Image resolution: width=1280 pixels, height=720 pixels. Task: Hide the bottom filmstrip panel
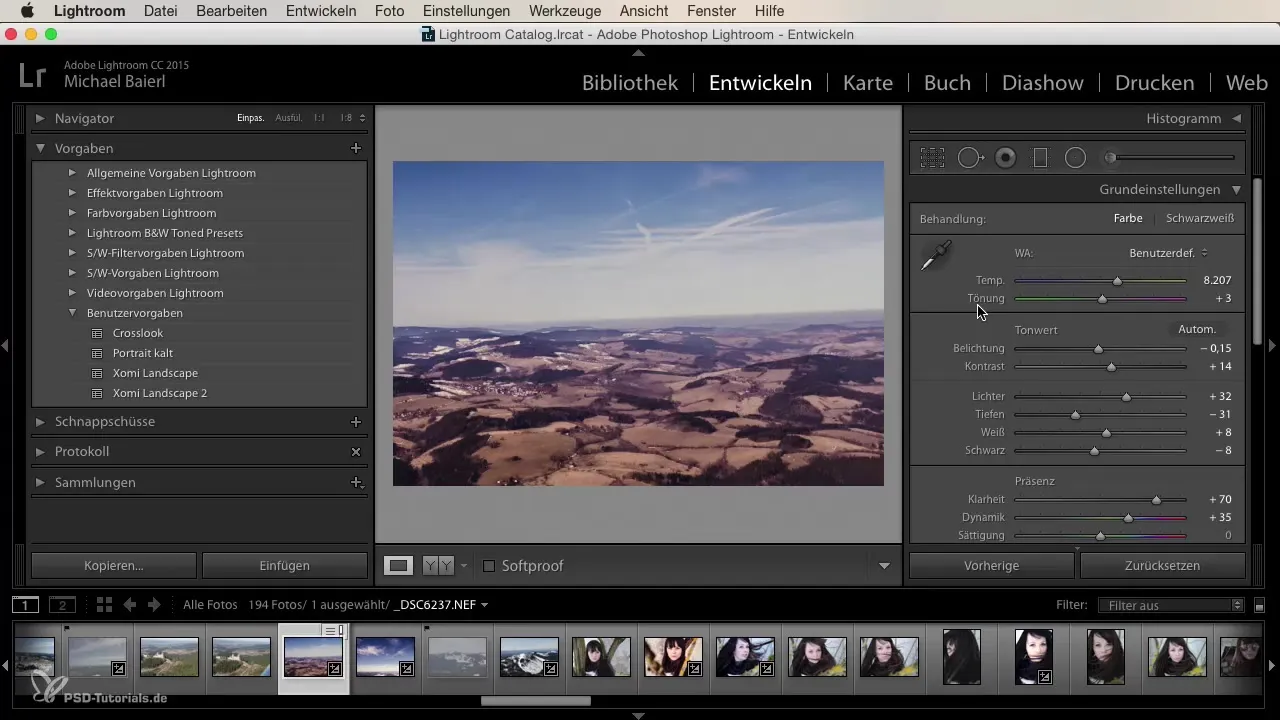click(x=639, y=715)
